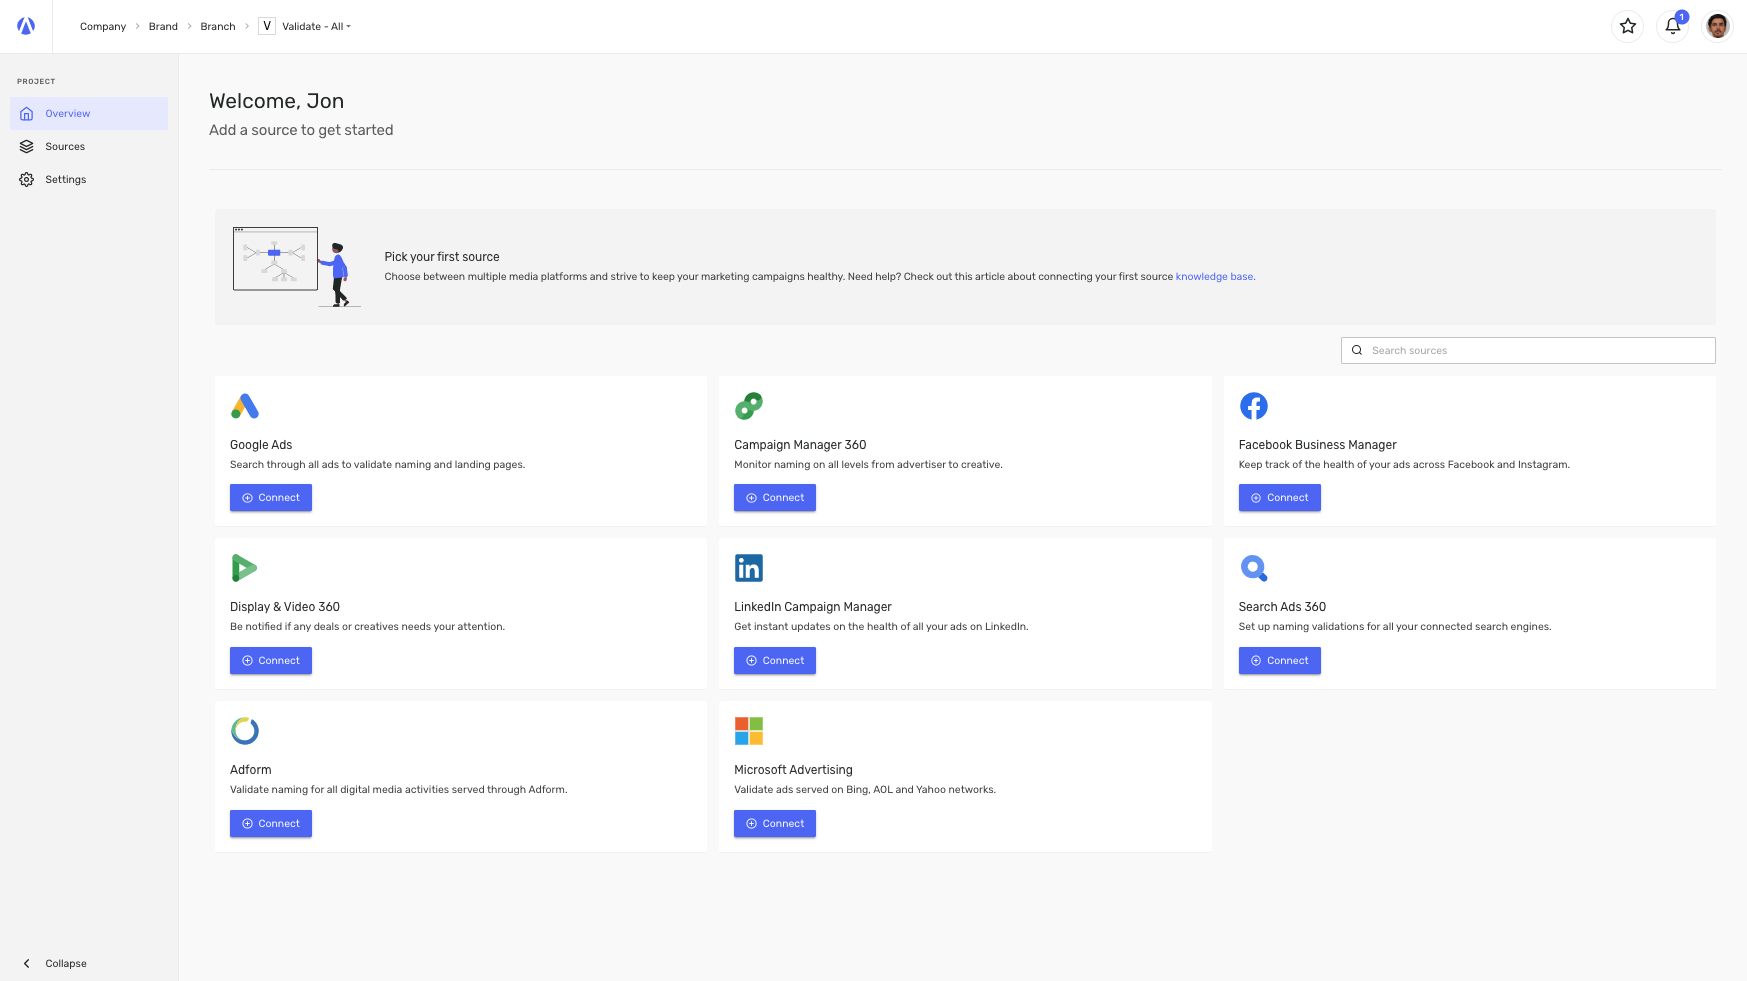Select the LinkedIn Campaign Manager icon

click(749, 568)
